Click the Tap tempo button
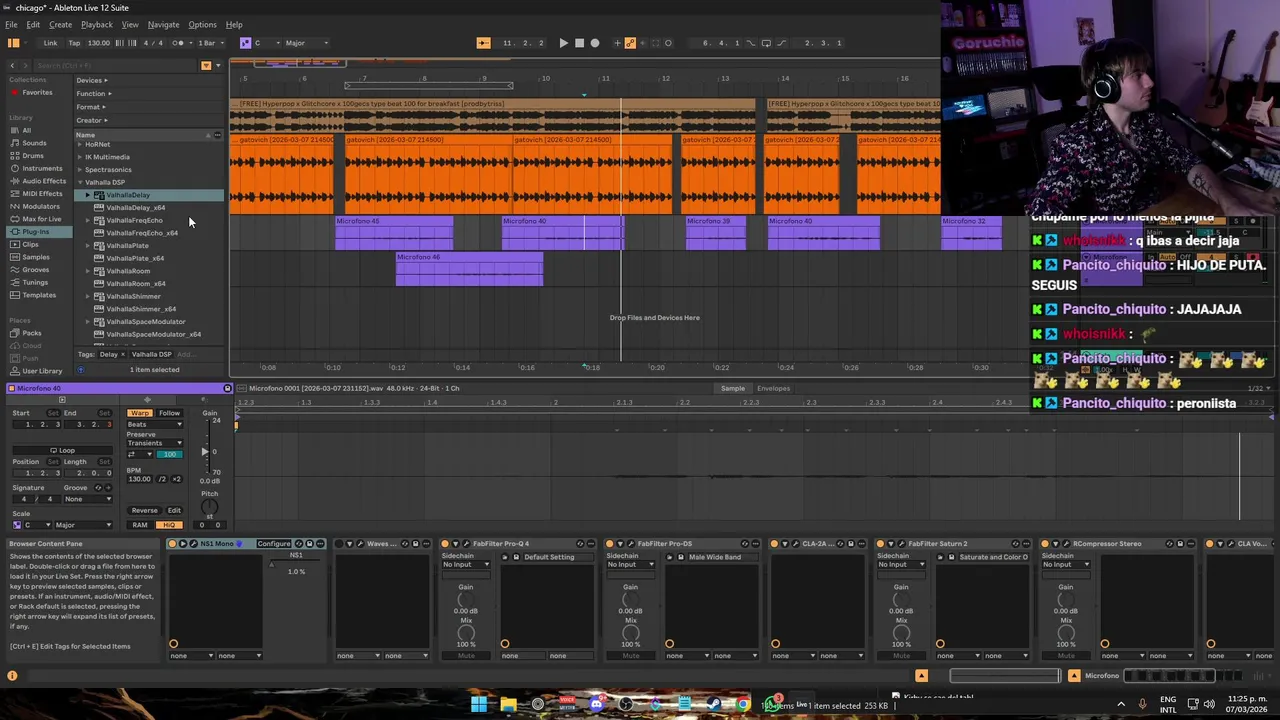 coord(74,43)
